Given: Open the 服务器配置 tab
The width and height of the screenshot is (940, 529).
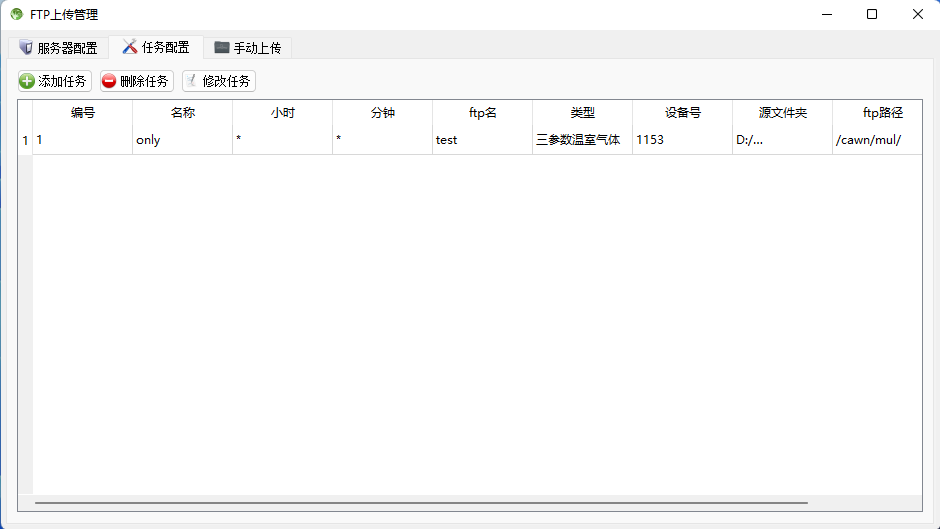Looking at the screenshot, I should coord(58,48).
